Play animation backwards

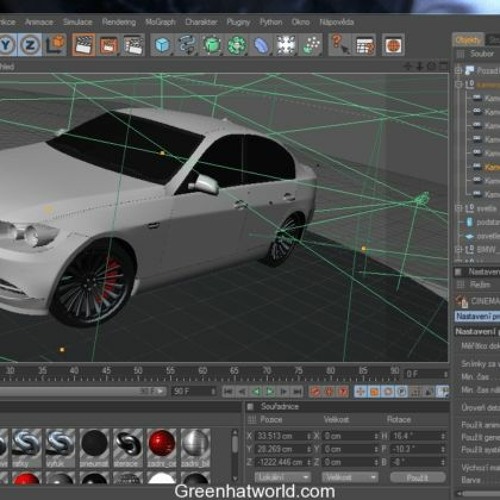click(x=256, y=391)
